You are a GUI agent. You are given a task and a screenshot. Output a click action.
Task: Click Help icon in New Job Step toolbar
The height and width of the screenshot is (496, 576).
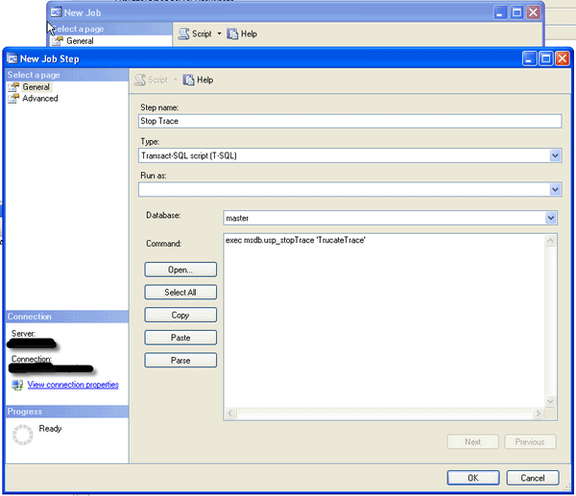tap(188, 80)
